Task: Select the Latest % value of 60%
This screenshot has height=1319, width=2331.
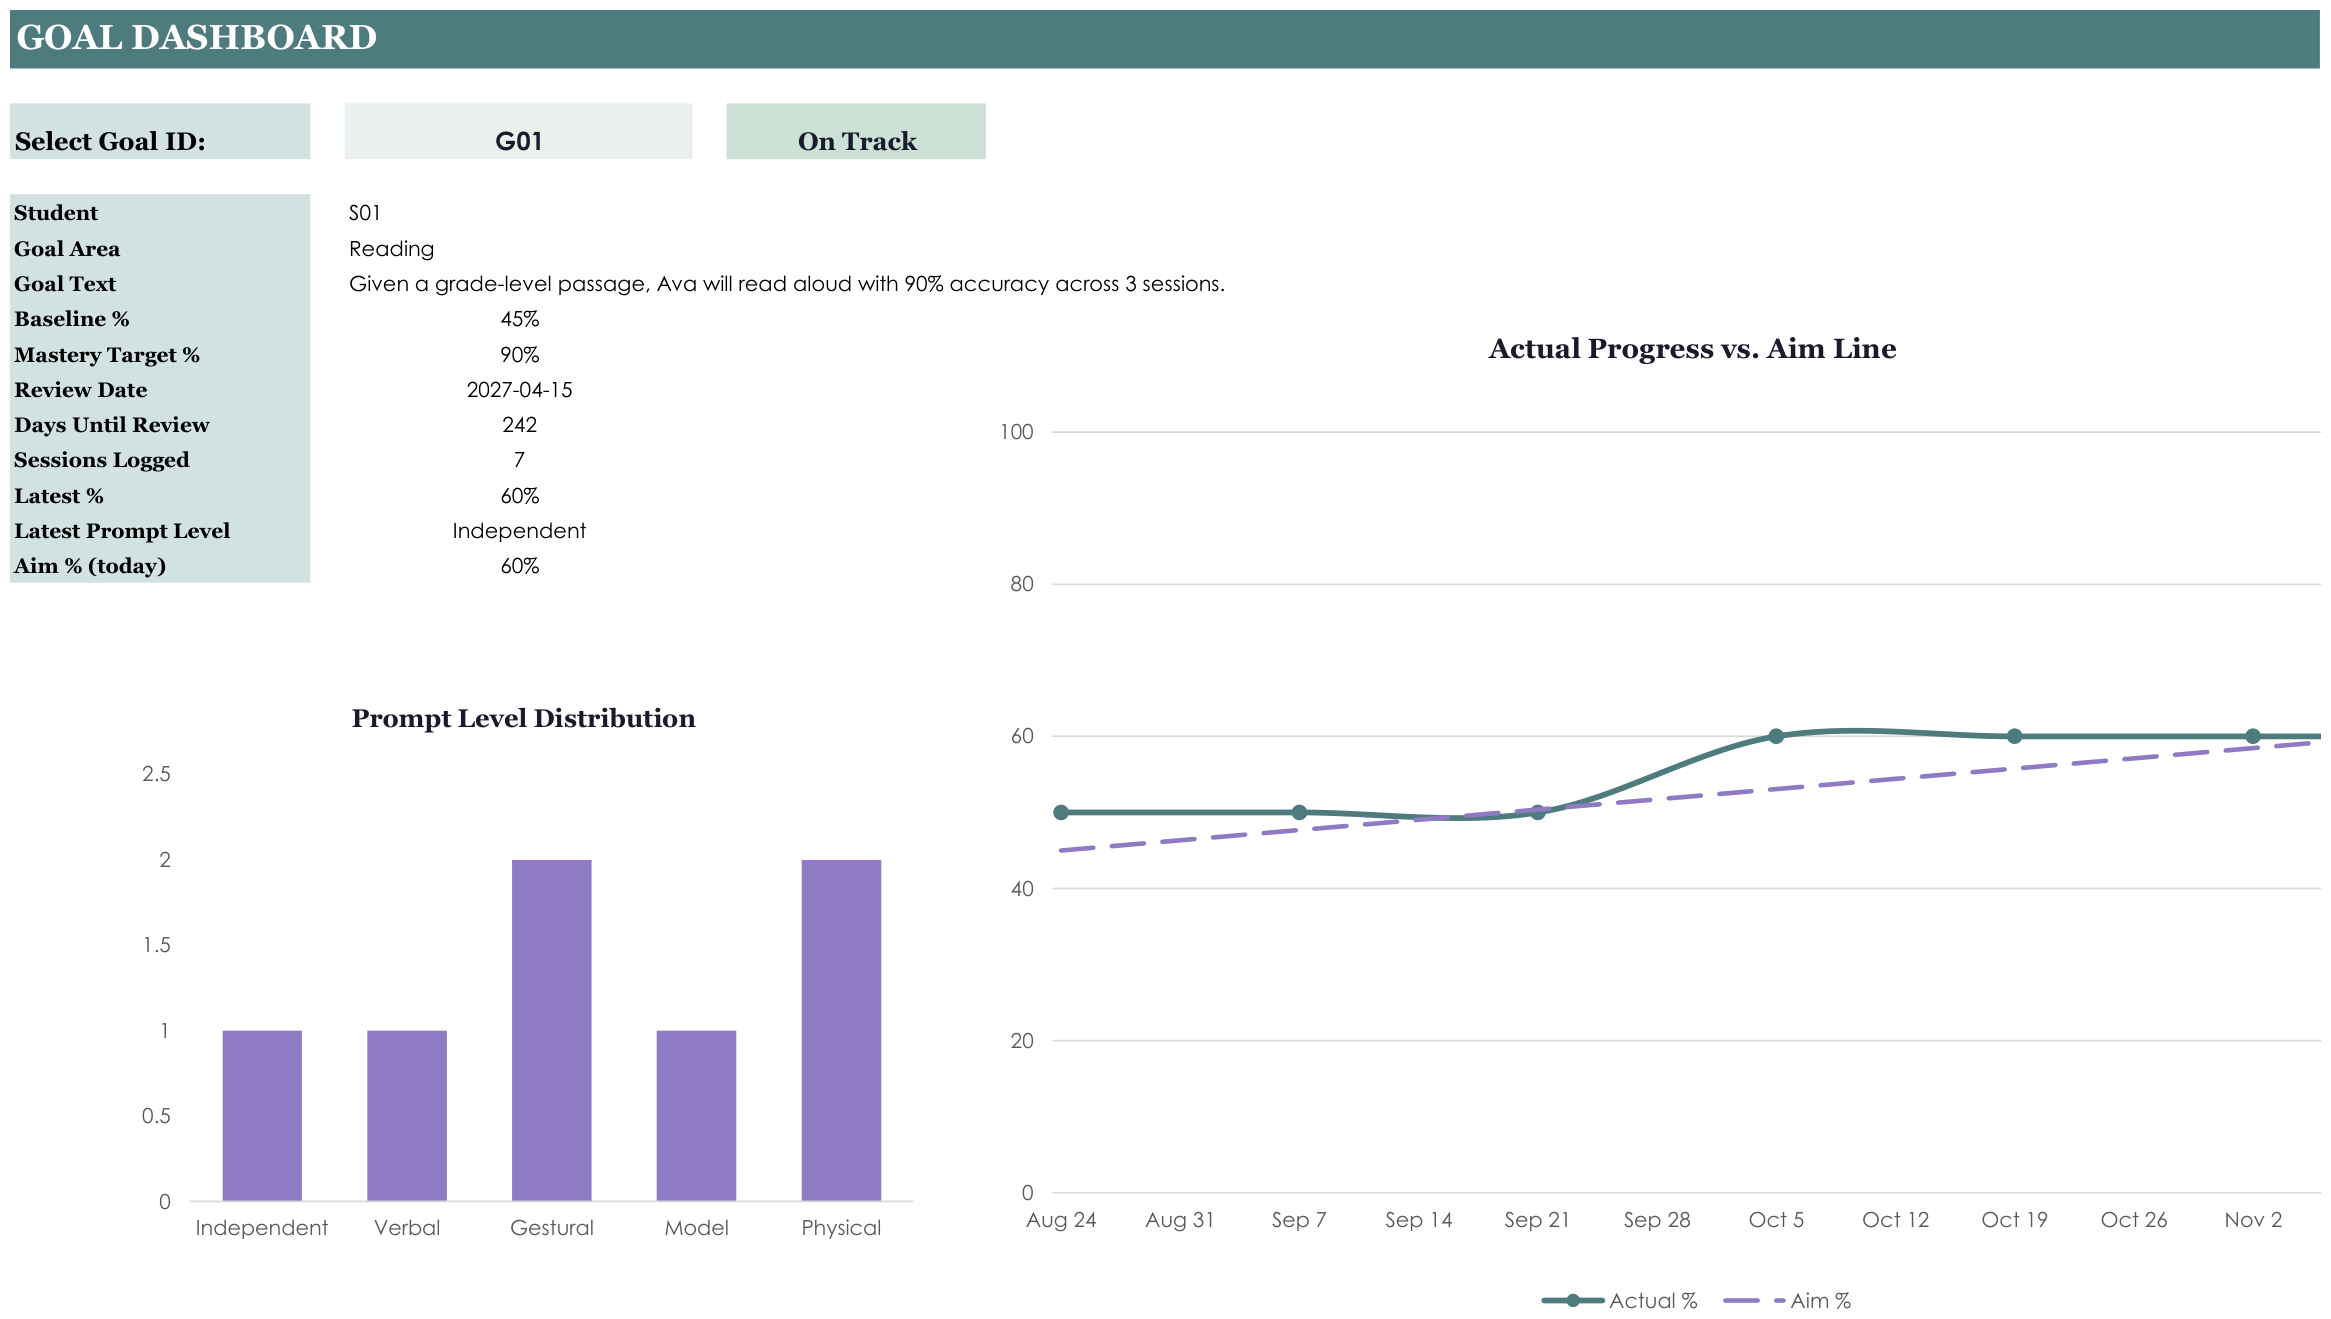Action: point(519,496)
